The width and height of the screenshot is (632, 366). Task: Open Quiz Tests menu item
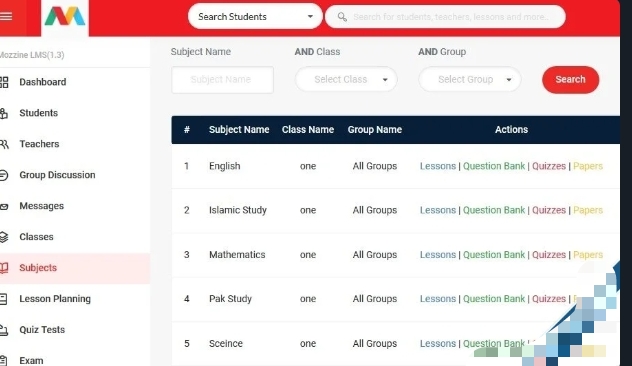click(42, 330)
